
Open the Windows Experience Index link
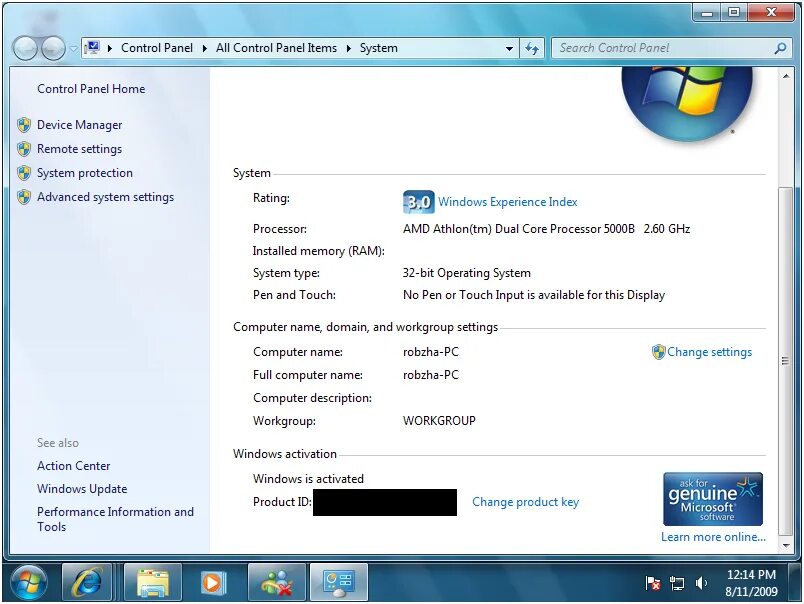(x=507, y=202)
